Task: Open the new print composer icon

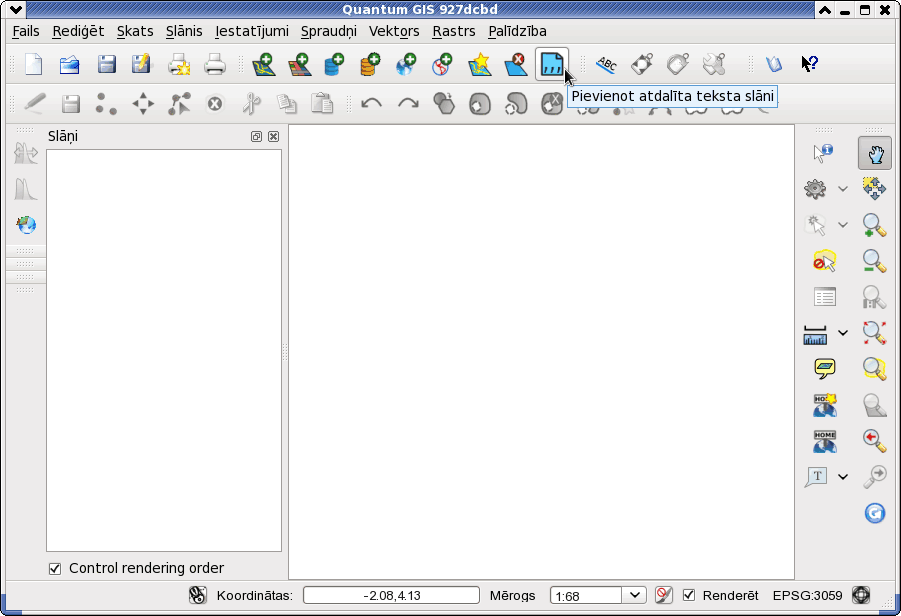Action: point(179,64)
